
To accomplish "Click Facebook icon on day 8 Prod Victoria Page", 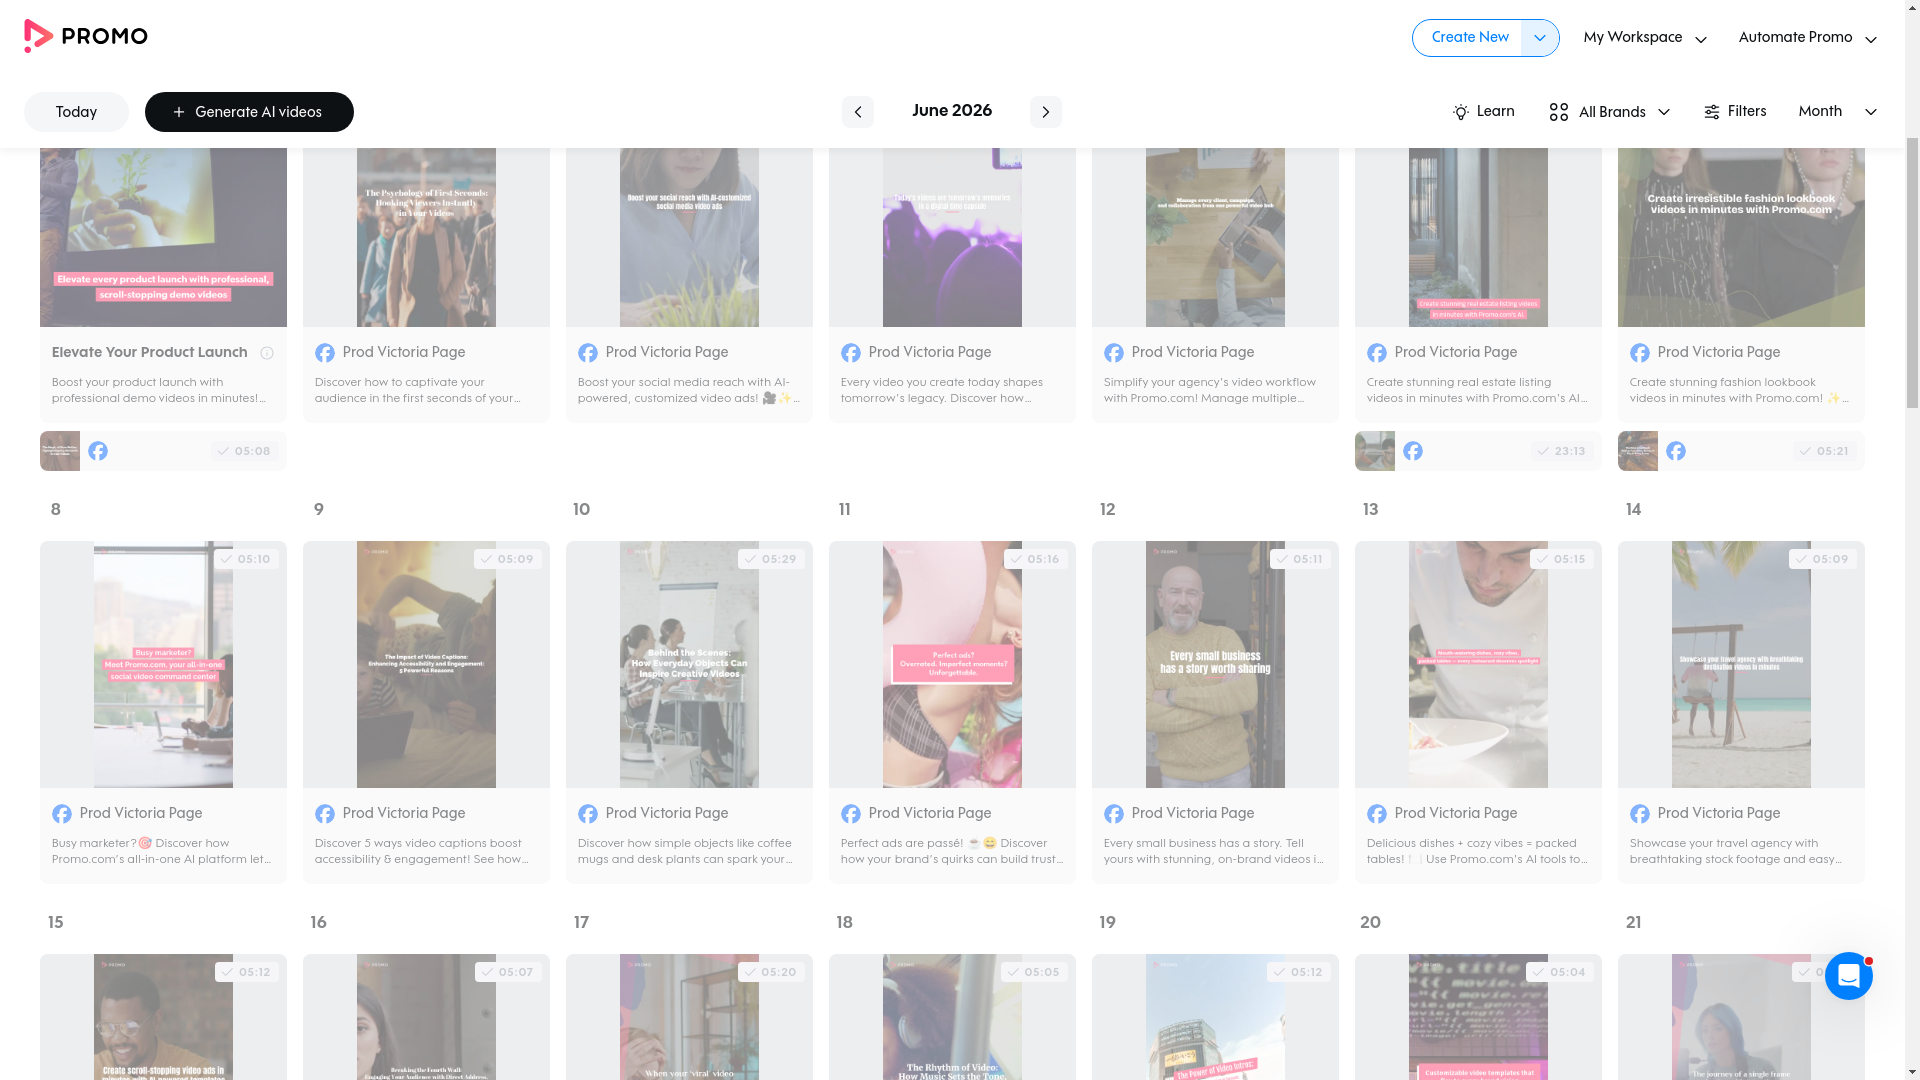I will [62, 814].
